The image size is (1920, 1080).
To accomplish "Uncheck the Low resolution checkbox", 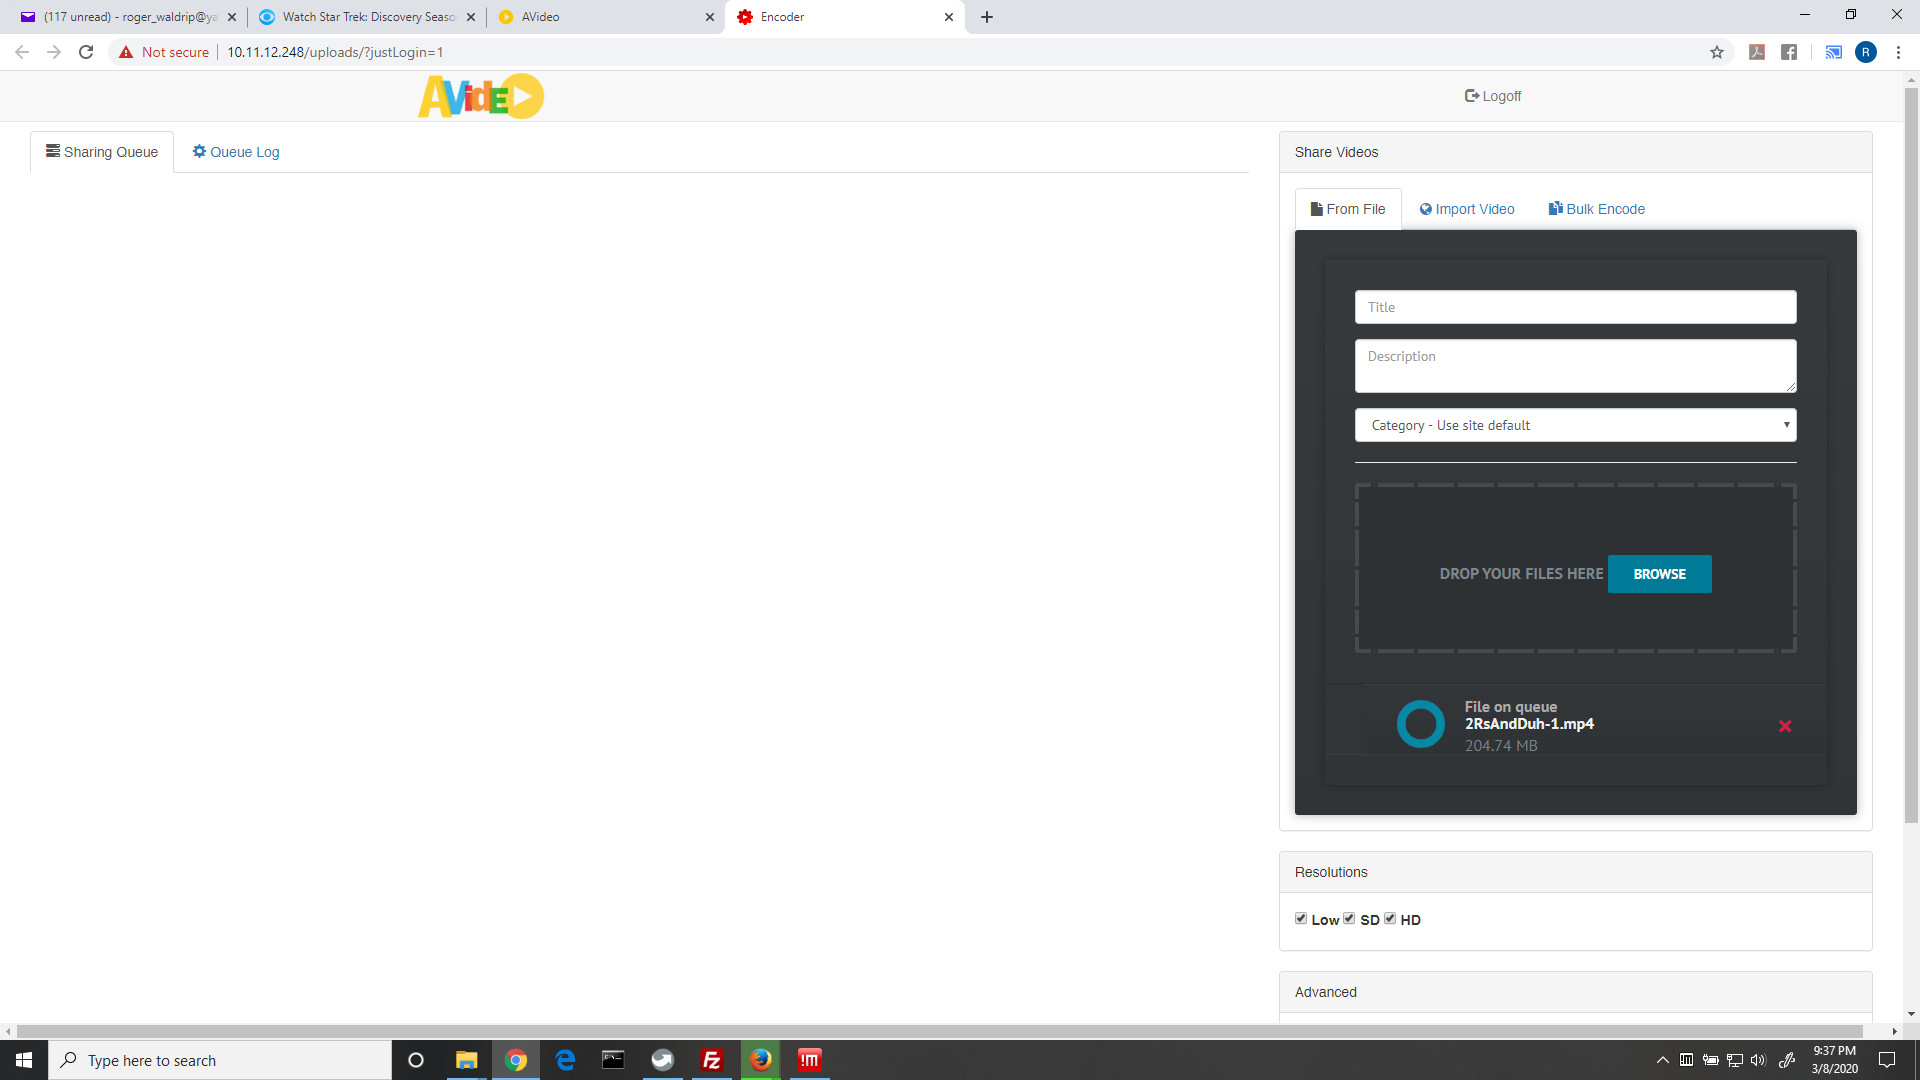I will coord(1301,918).
